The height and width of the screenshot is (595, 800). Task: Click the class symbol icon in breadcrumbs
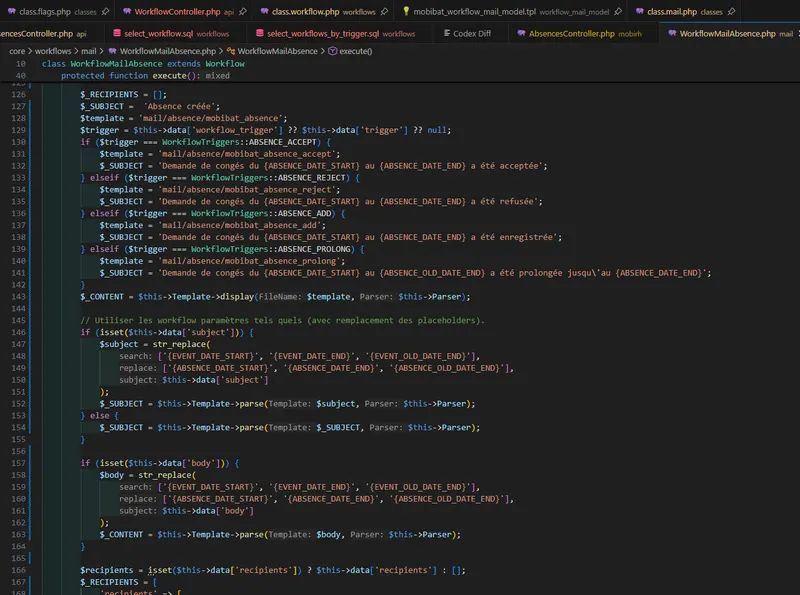point(231,51)
